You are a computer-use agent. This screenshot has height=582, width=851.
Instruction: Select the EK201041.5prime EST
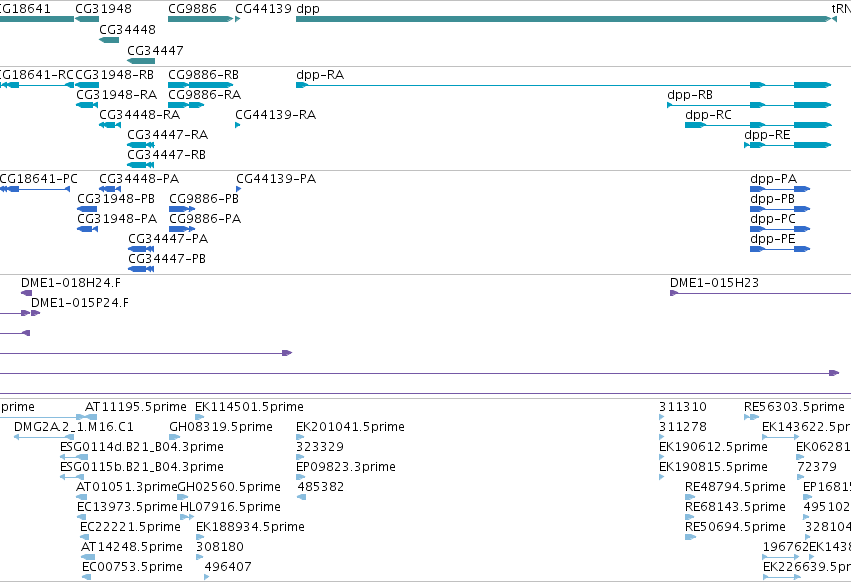[300, 437]
